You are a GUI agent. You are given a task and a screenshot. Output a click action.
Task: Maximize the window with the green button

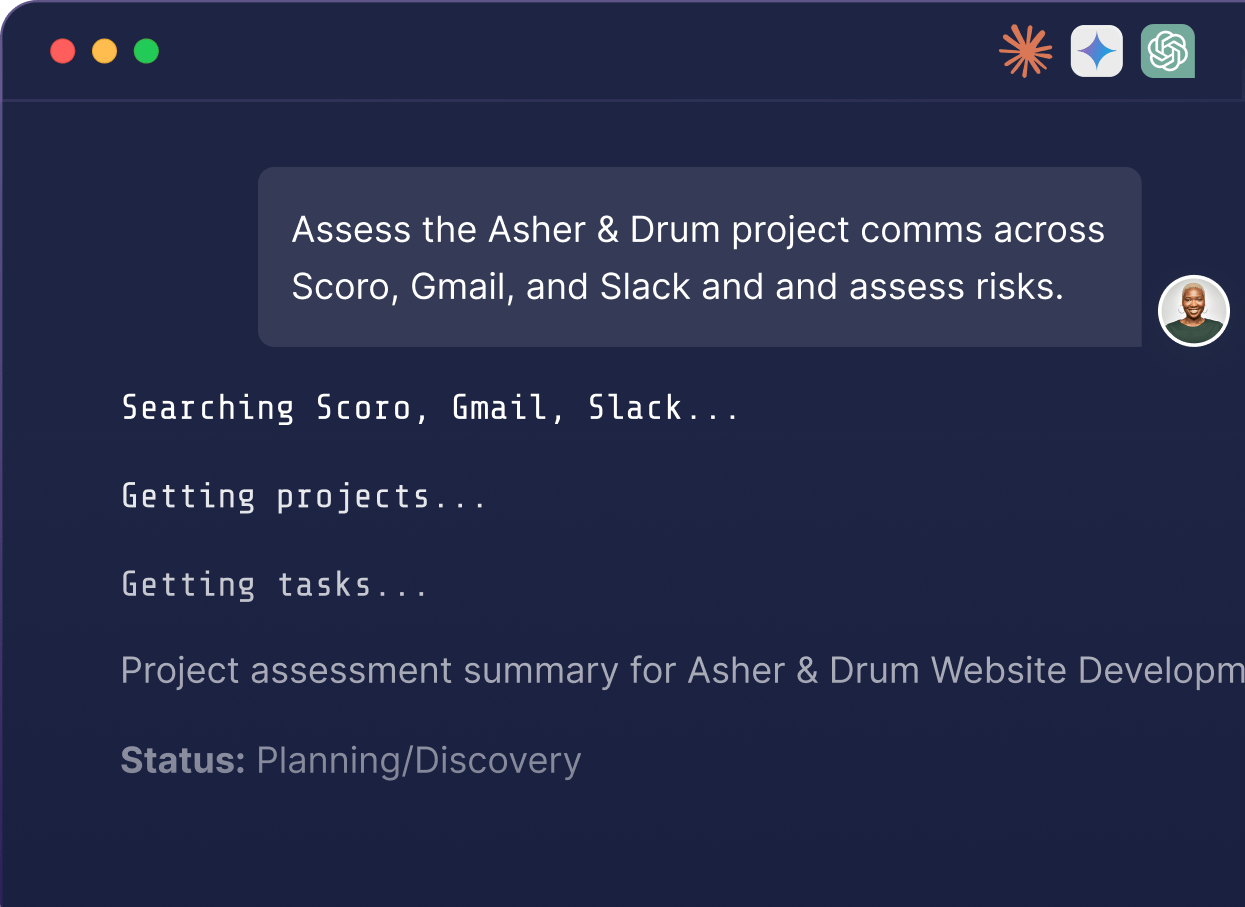point(147,51)
